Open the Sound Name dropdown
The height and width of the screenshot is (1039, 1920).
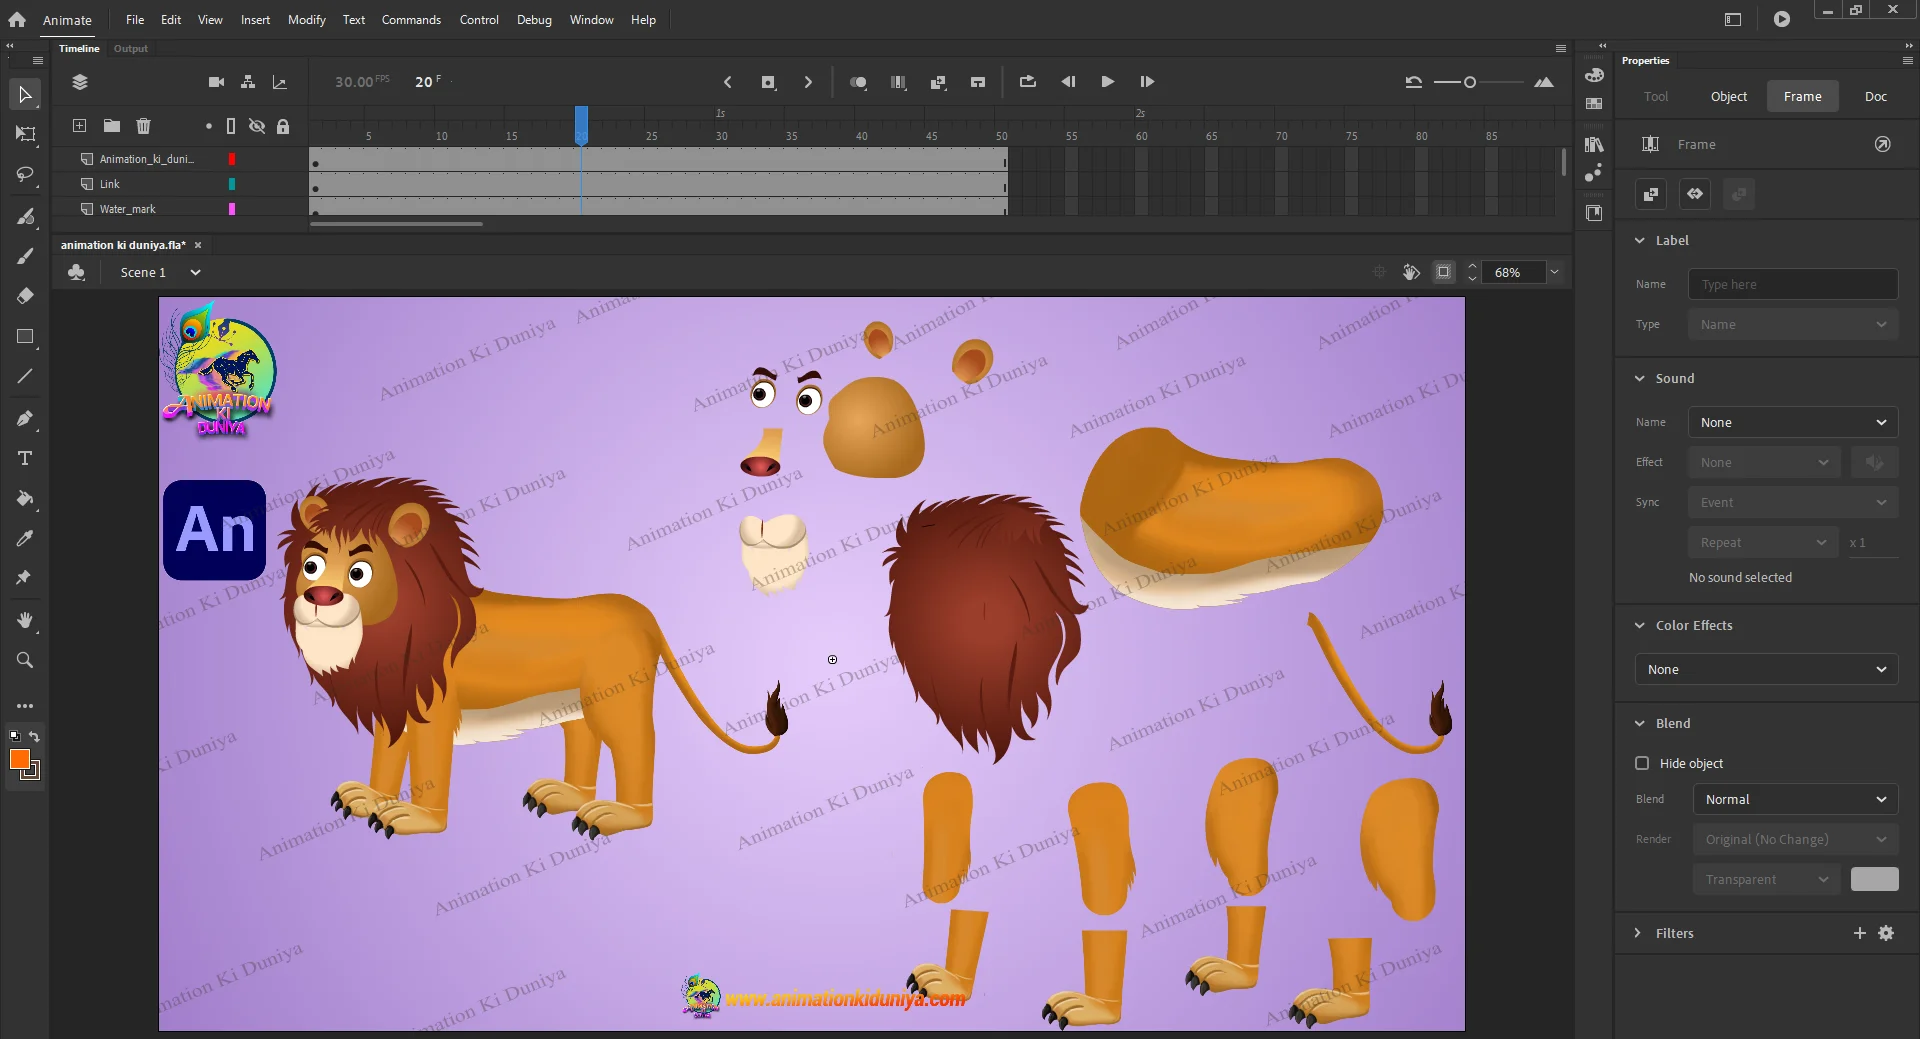(x=1792, y=422)
